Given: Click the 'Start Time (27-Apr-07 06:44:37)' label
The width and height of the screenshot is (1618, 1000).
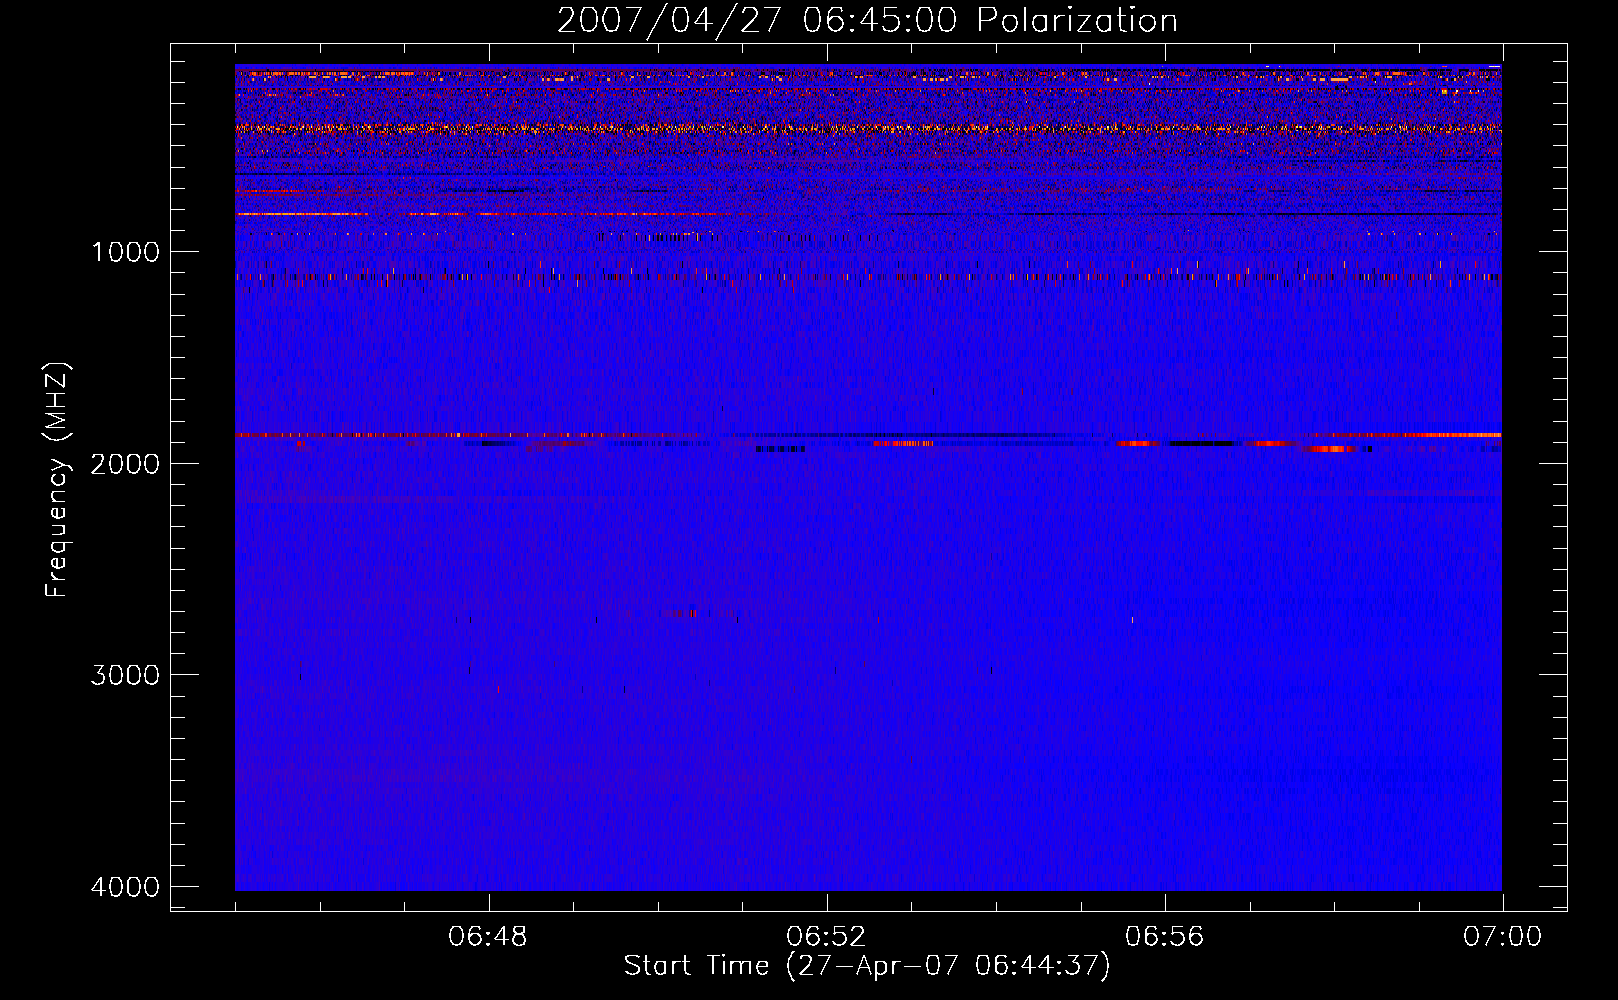Looking at the screenshot, I should tap(867, 966).
